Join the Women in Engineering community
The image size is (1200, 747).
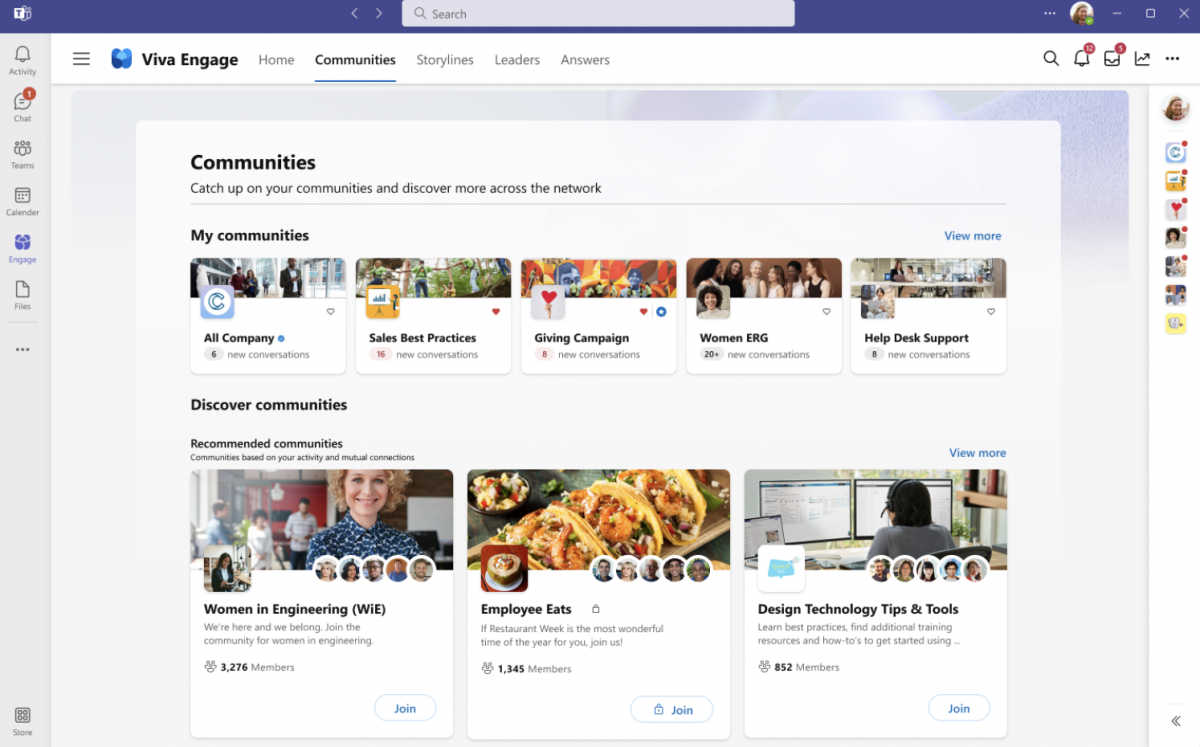tap(405, 707)
